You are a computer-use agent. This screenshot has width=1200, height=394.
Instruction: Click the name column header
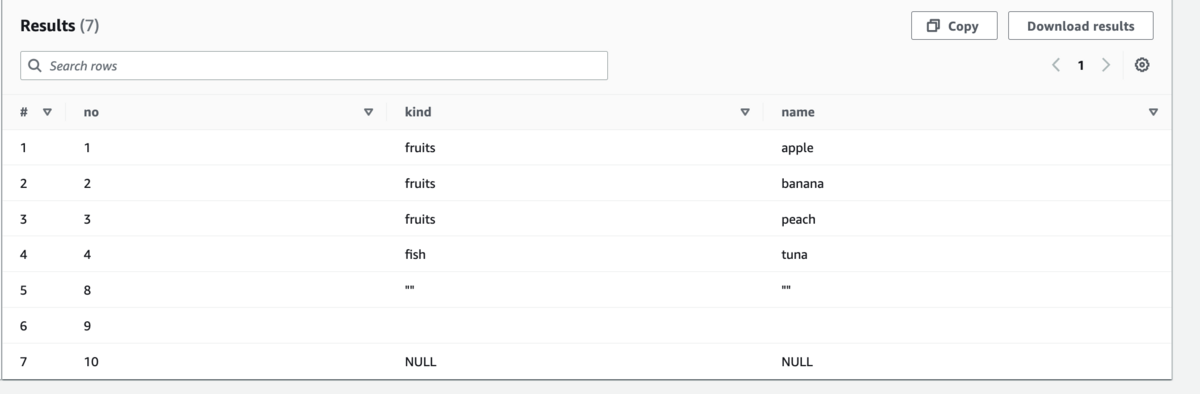pyautogui.click(x=798, y=113)
